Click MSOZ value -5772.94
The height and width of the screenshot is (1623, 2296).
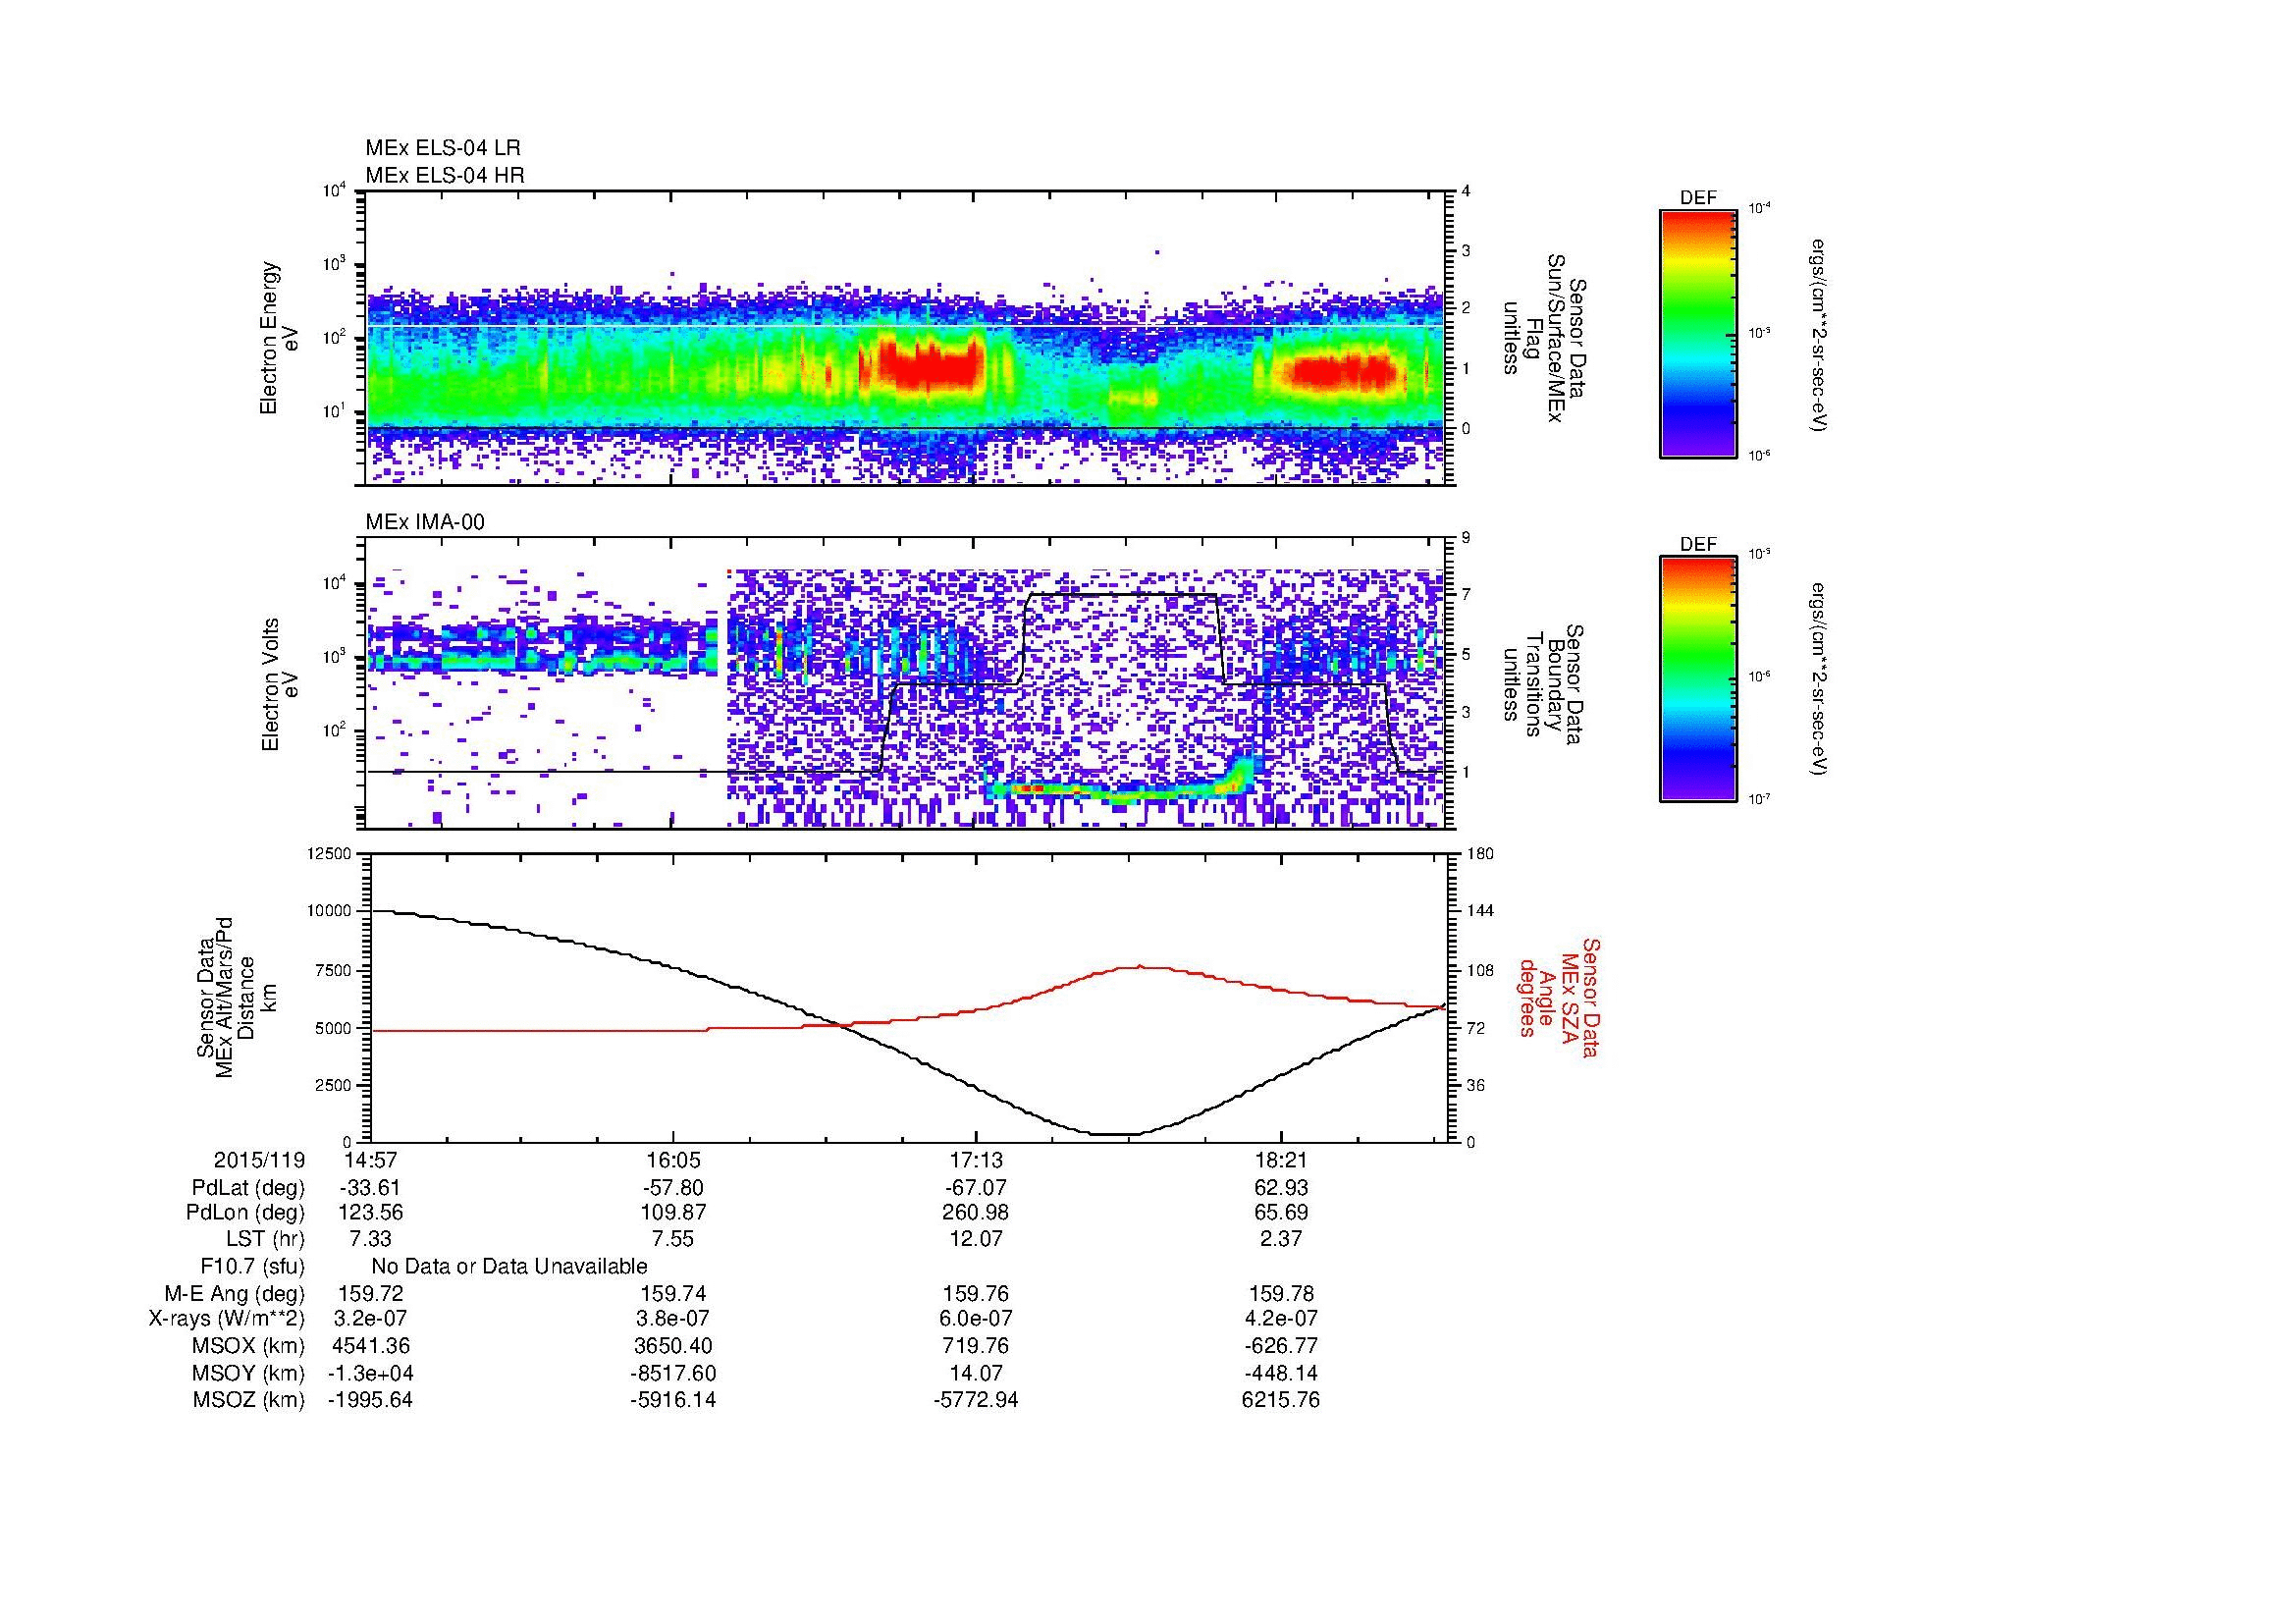pos(976,1399)
